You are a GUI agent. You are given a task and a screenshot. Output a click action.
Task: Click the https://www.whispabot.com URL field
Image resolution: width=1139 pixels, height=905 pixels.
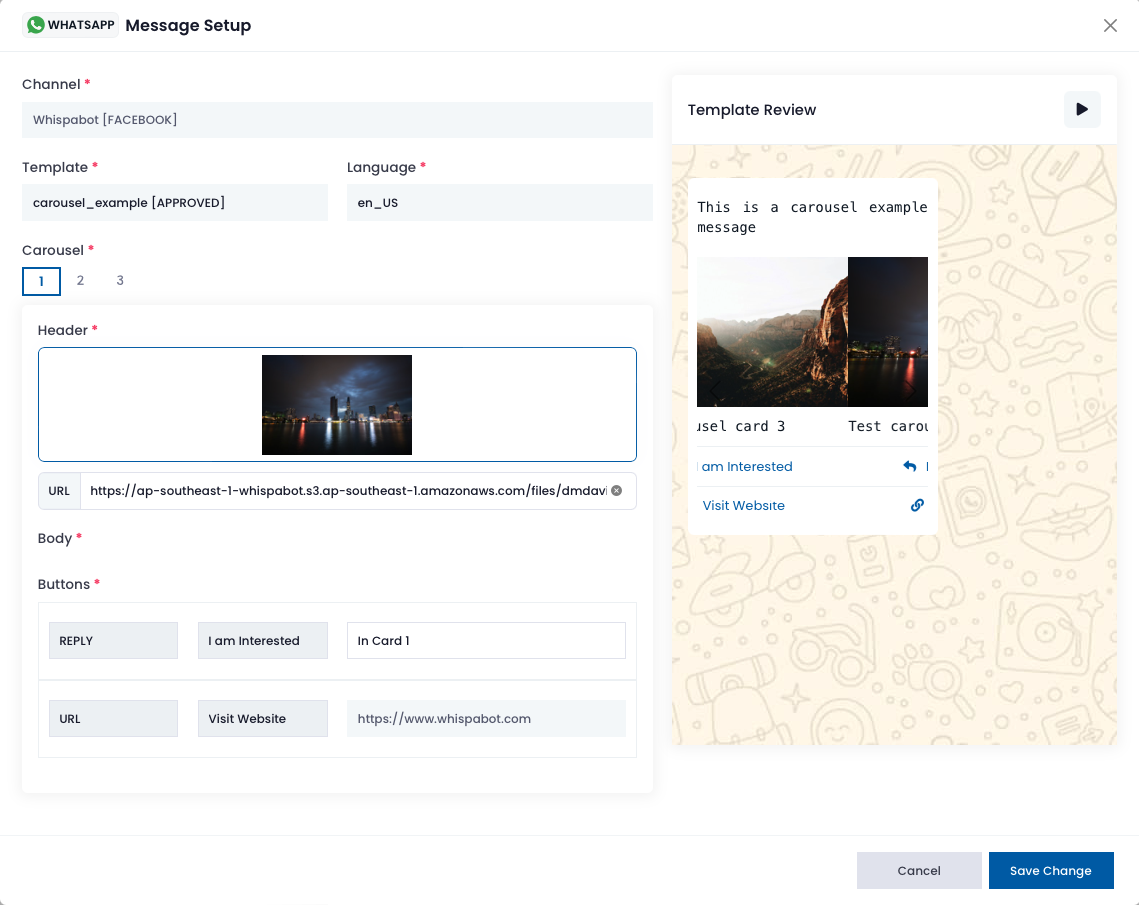coord(486,718)
